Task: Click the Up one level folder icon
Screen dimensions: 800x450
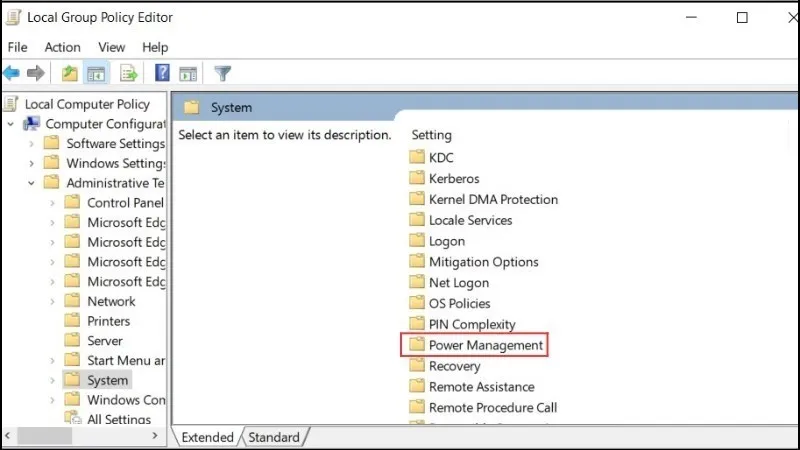Action: 69,73
